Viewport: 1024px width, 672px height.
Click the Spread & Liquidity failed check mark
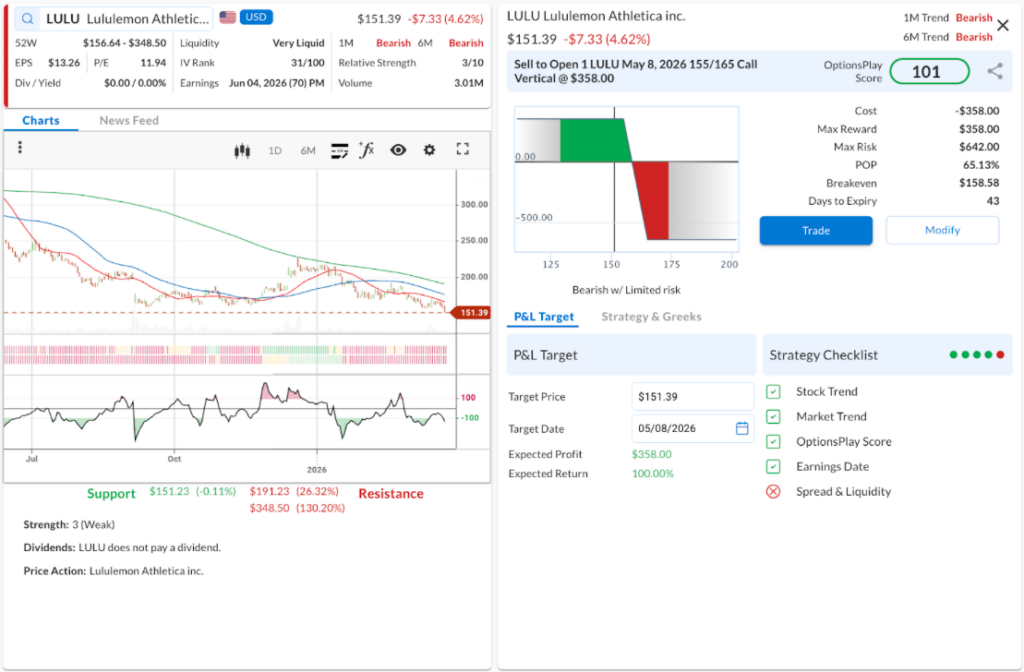(773, 492)
